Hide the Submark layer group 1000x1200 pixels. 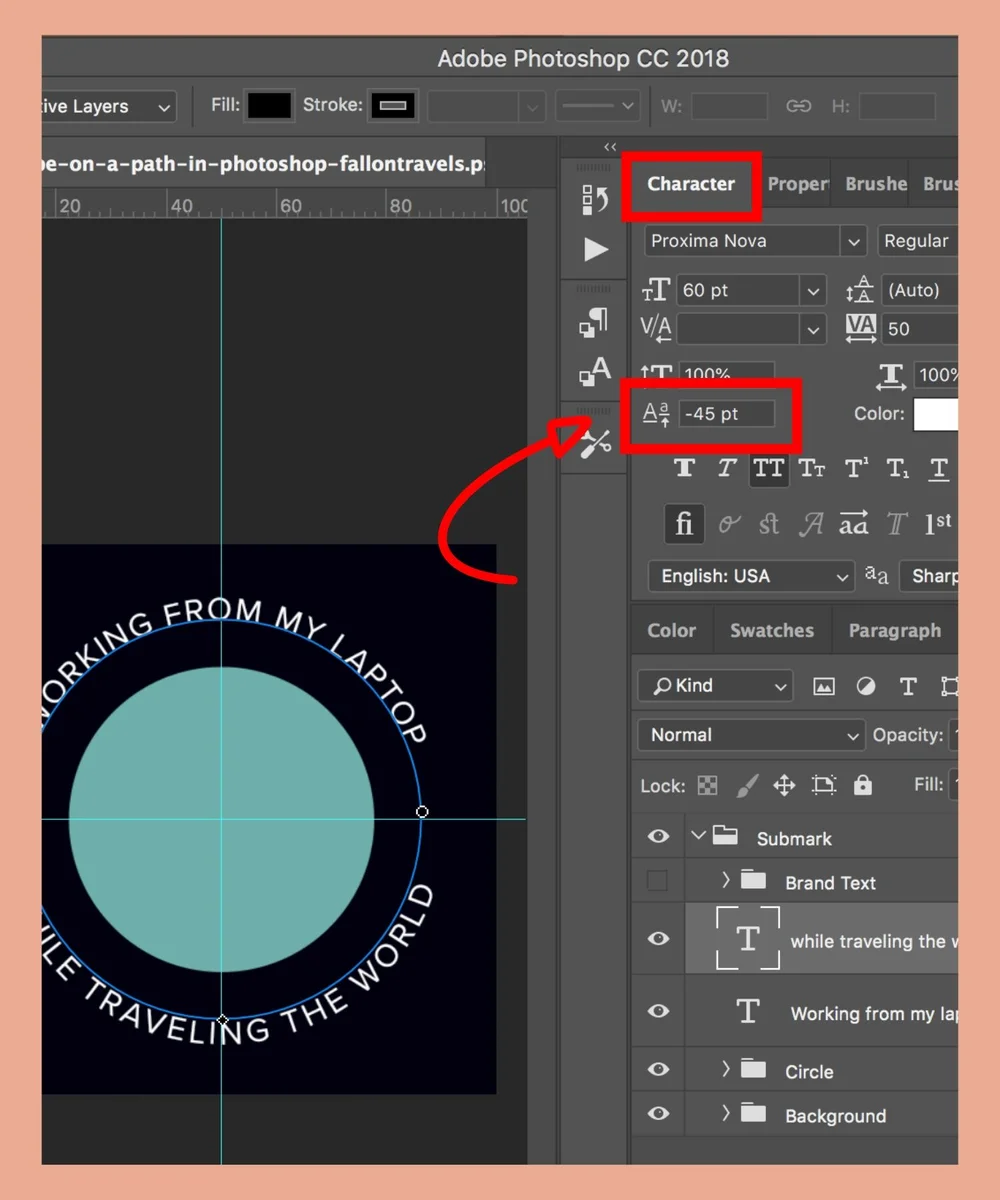point(657,836)
